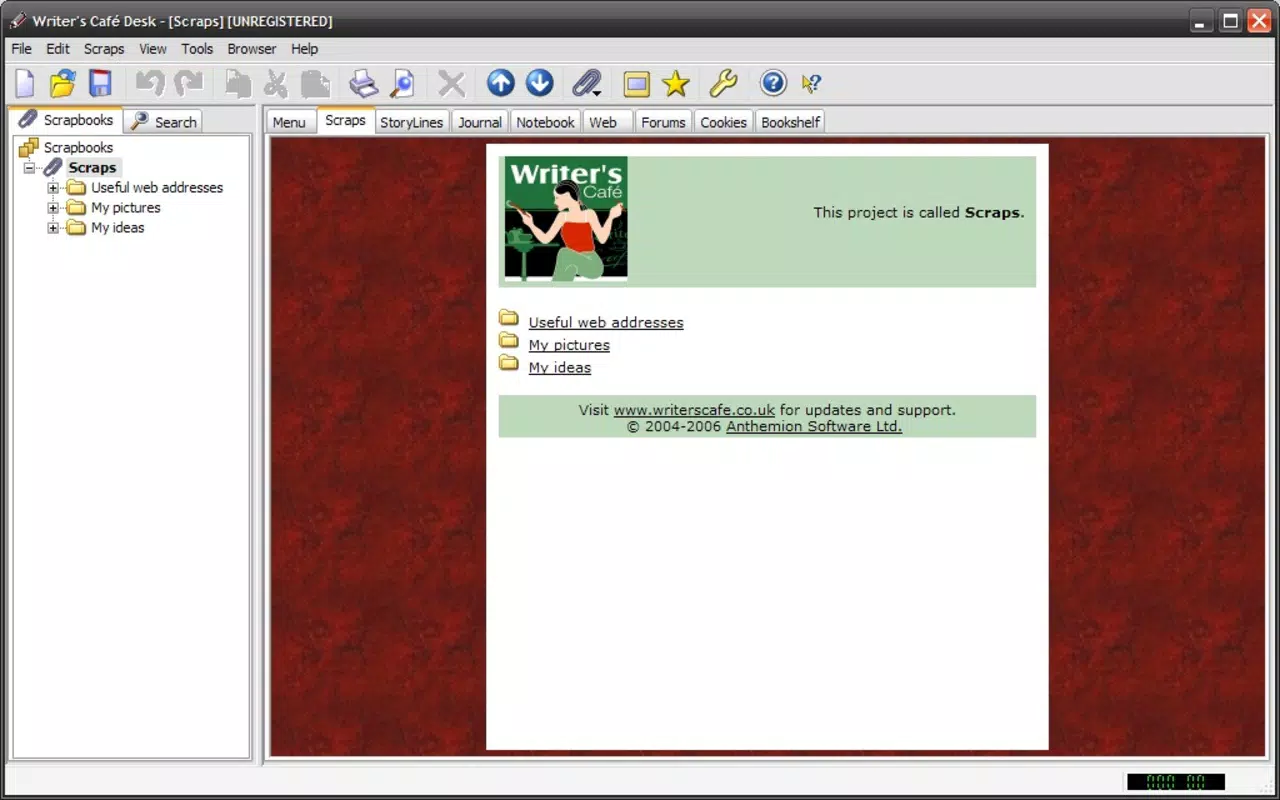Visit the www.writerscafe.co.uk link

click(x=694, y=410)
